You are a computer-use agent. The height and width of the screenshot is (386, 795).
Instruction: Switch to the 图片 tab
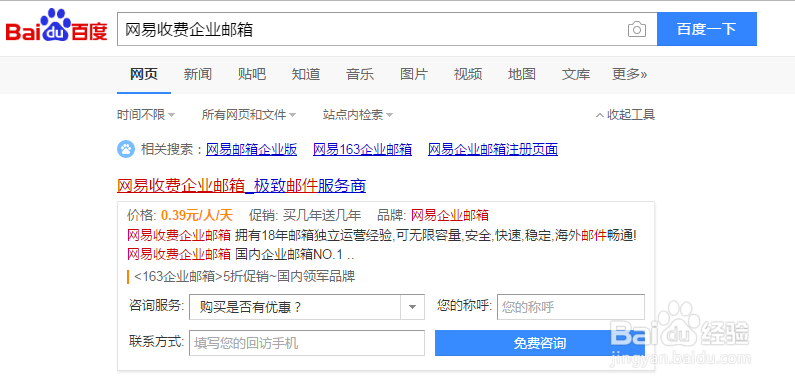pos(414,75)
